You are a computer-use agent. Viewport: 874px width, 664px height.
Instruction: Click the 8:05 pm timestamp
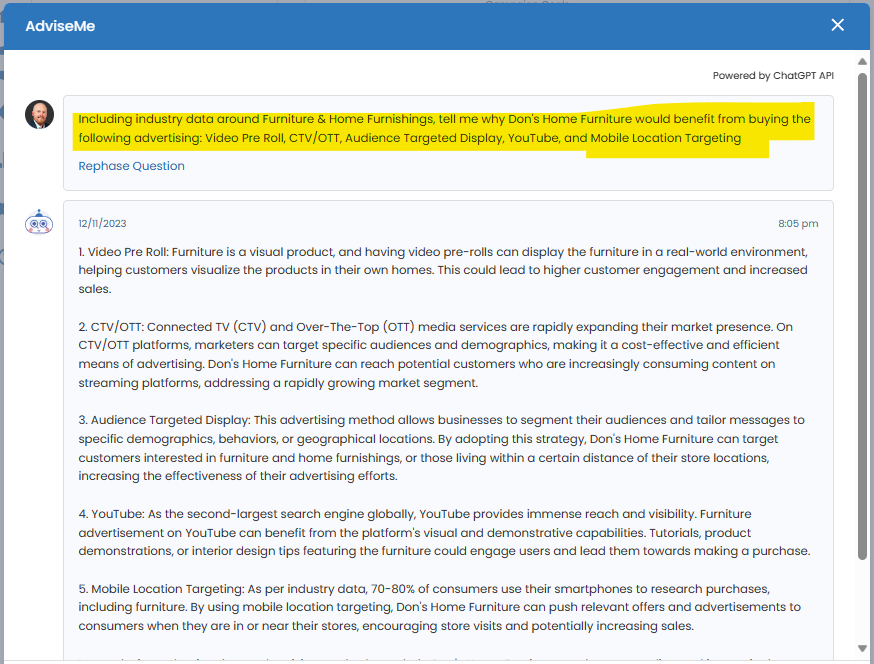[x=798, y=224]
